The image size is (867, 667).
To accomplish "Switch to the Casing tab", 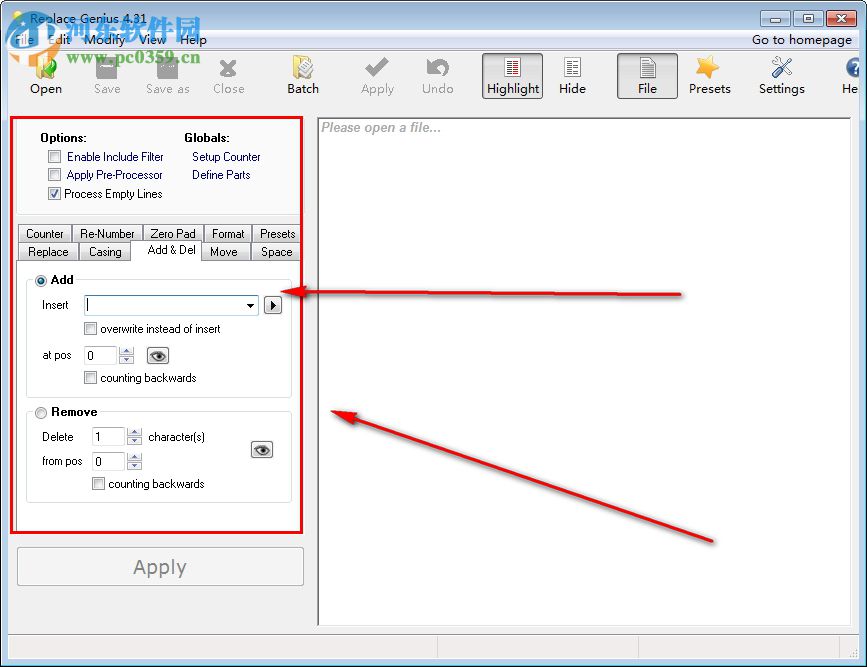I will pyautogui.click(x=105, y=252).
